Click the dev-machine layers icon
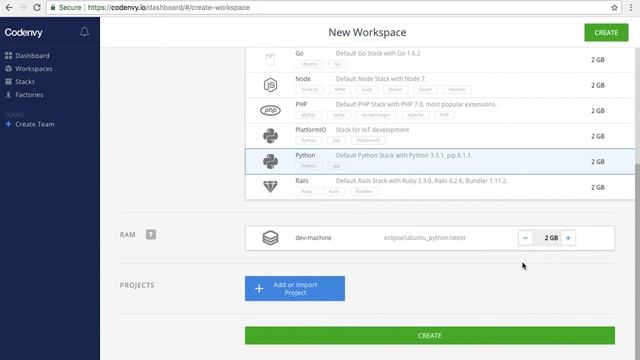The height and width of the screenshot is (360, 640). pyautogui.click(x=270, y=238)
